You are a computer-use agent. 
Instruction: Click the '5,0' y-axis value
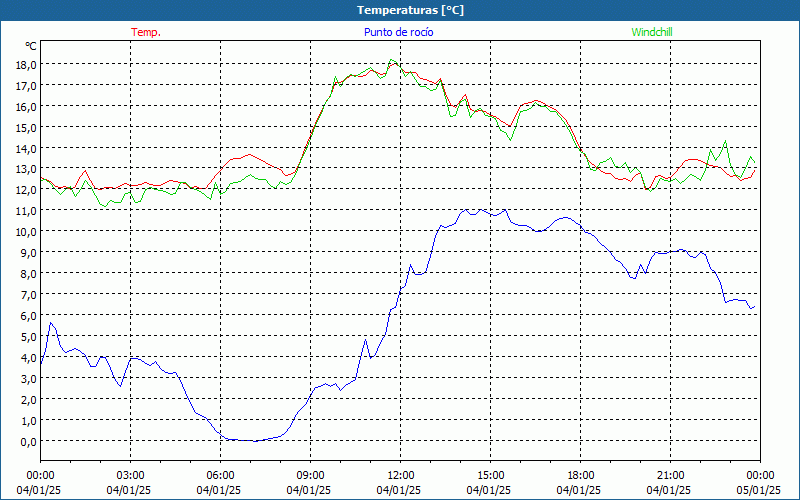tap(31, 336)
